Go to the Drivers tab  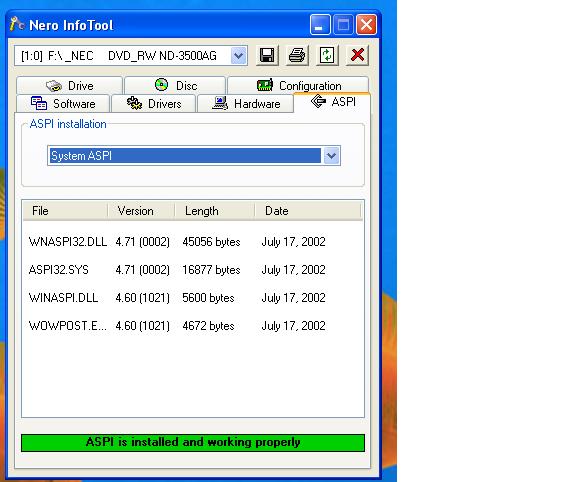[x=154, y=104]
